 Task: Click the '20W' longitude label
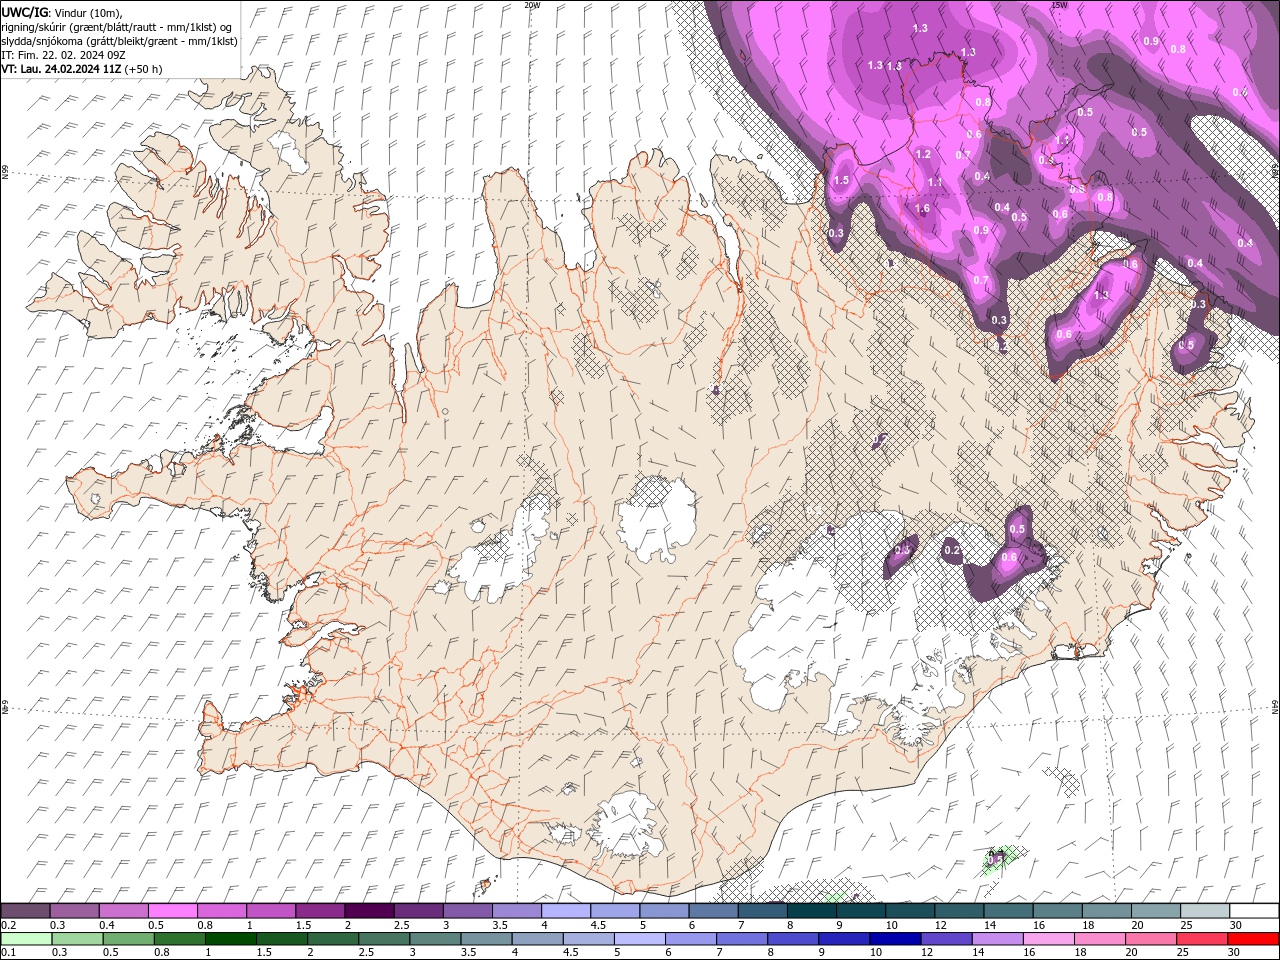coord(532,5)
